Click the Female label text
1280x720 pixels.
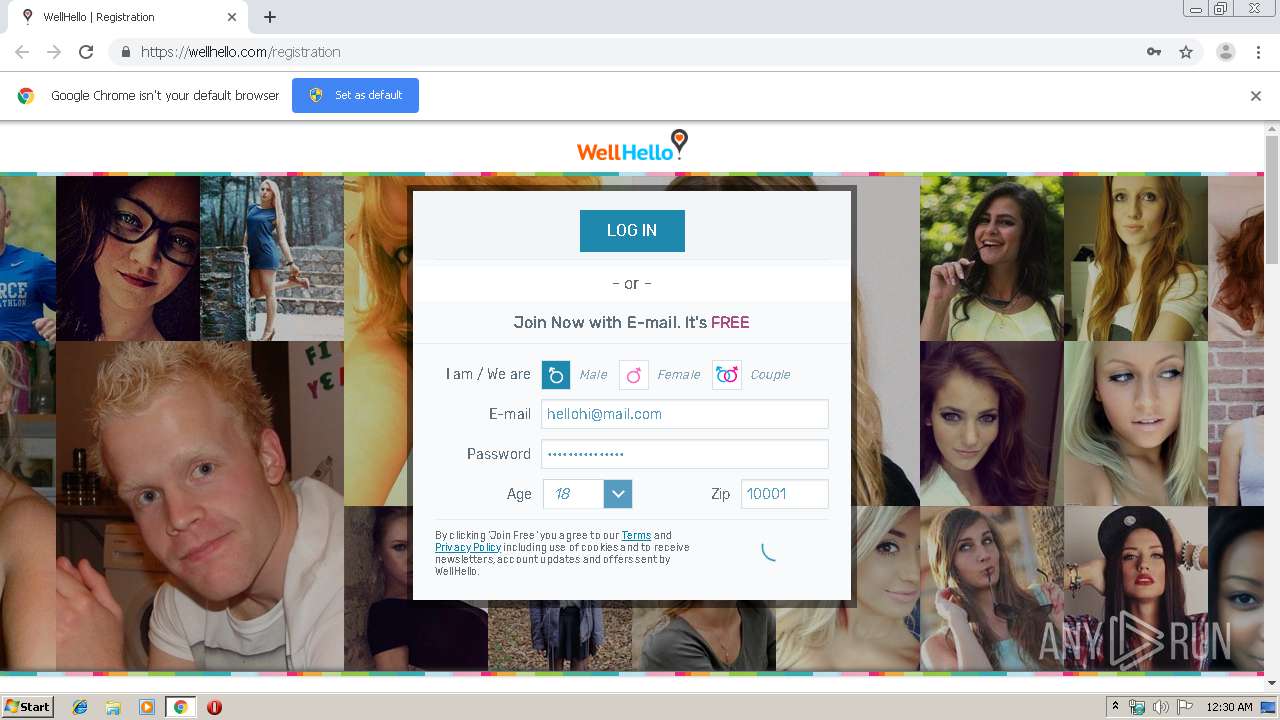[x=678, y=375]
